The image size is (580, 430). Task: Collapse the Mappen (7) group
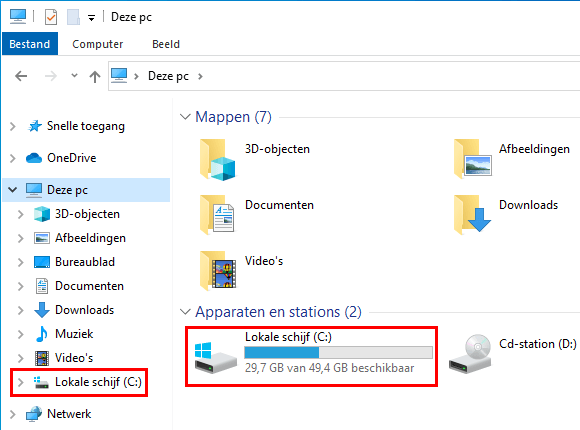point(185,117)
